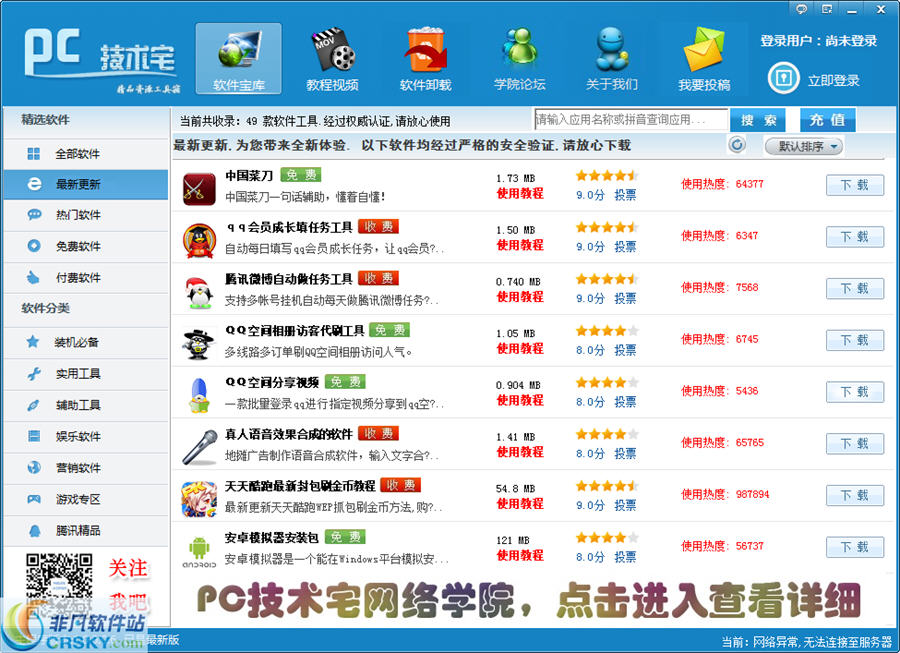This screenshot has width=900, height=653.
Task: Click the 充值 recharge button
Action: (828, 118)
